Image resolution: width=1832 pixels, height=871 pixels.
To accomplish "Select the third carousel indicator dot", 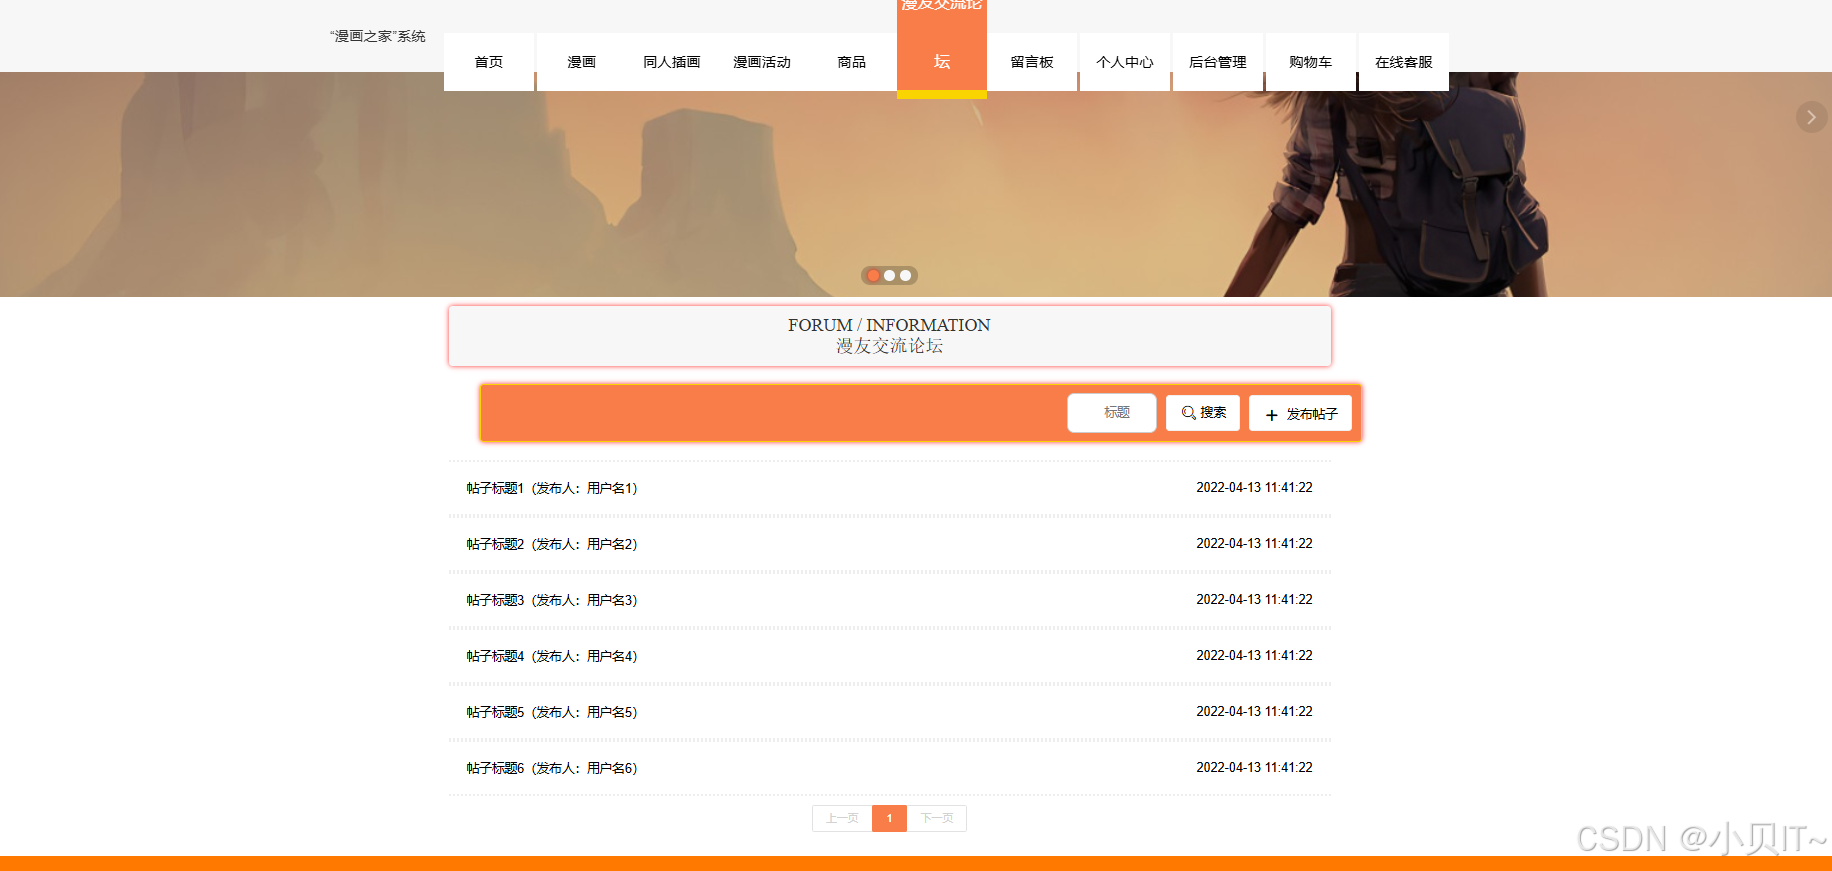I will (x=905, y=275).
